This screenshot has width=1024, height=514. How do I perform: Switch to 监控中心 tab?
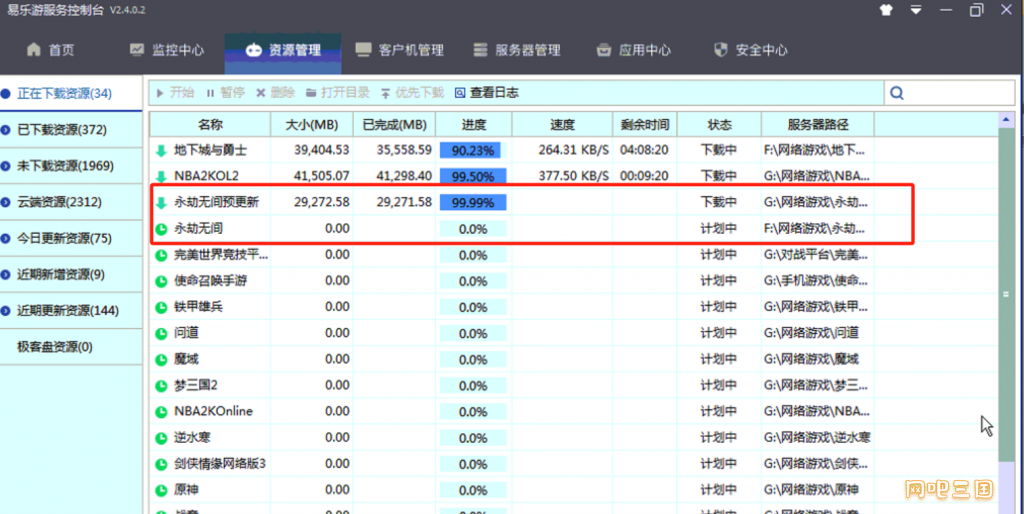pyautogui.click(x=167, y=50)
